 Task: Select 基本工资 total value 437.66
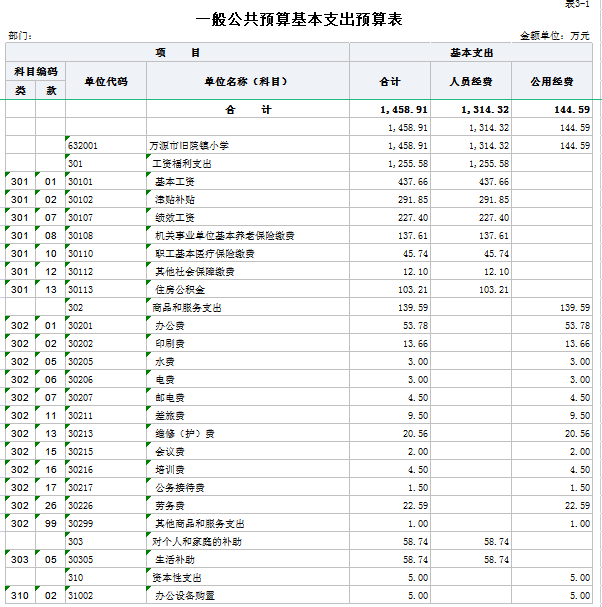390,182
